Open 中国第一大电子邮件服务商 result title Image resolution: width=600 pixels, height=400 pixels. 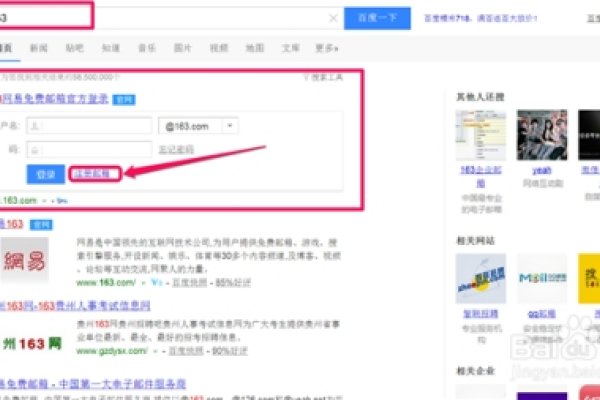click(x=93, y=383)
